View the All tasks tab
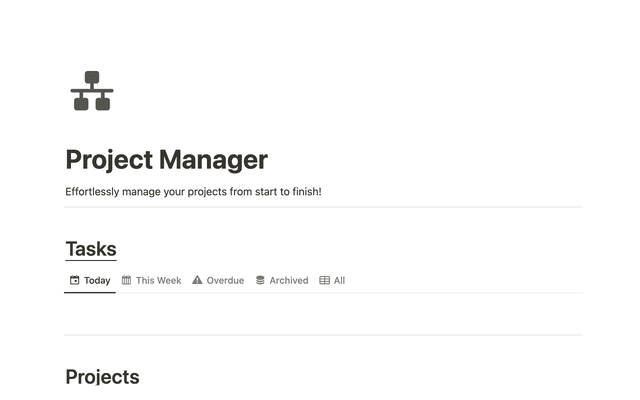640x400 pixels. click(x=339, y=281)
